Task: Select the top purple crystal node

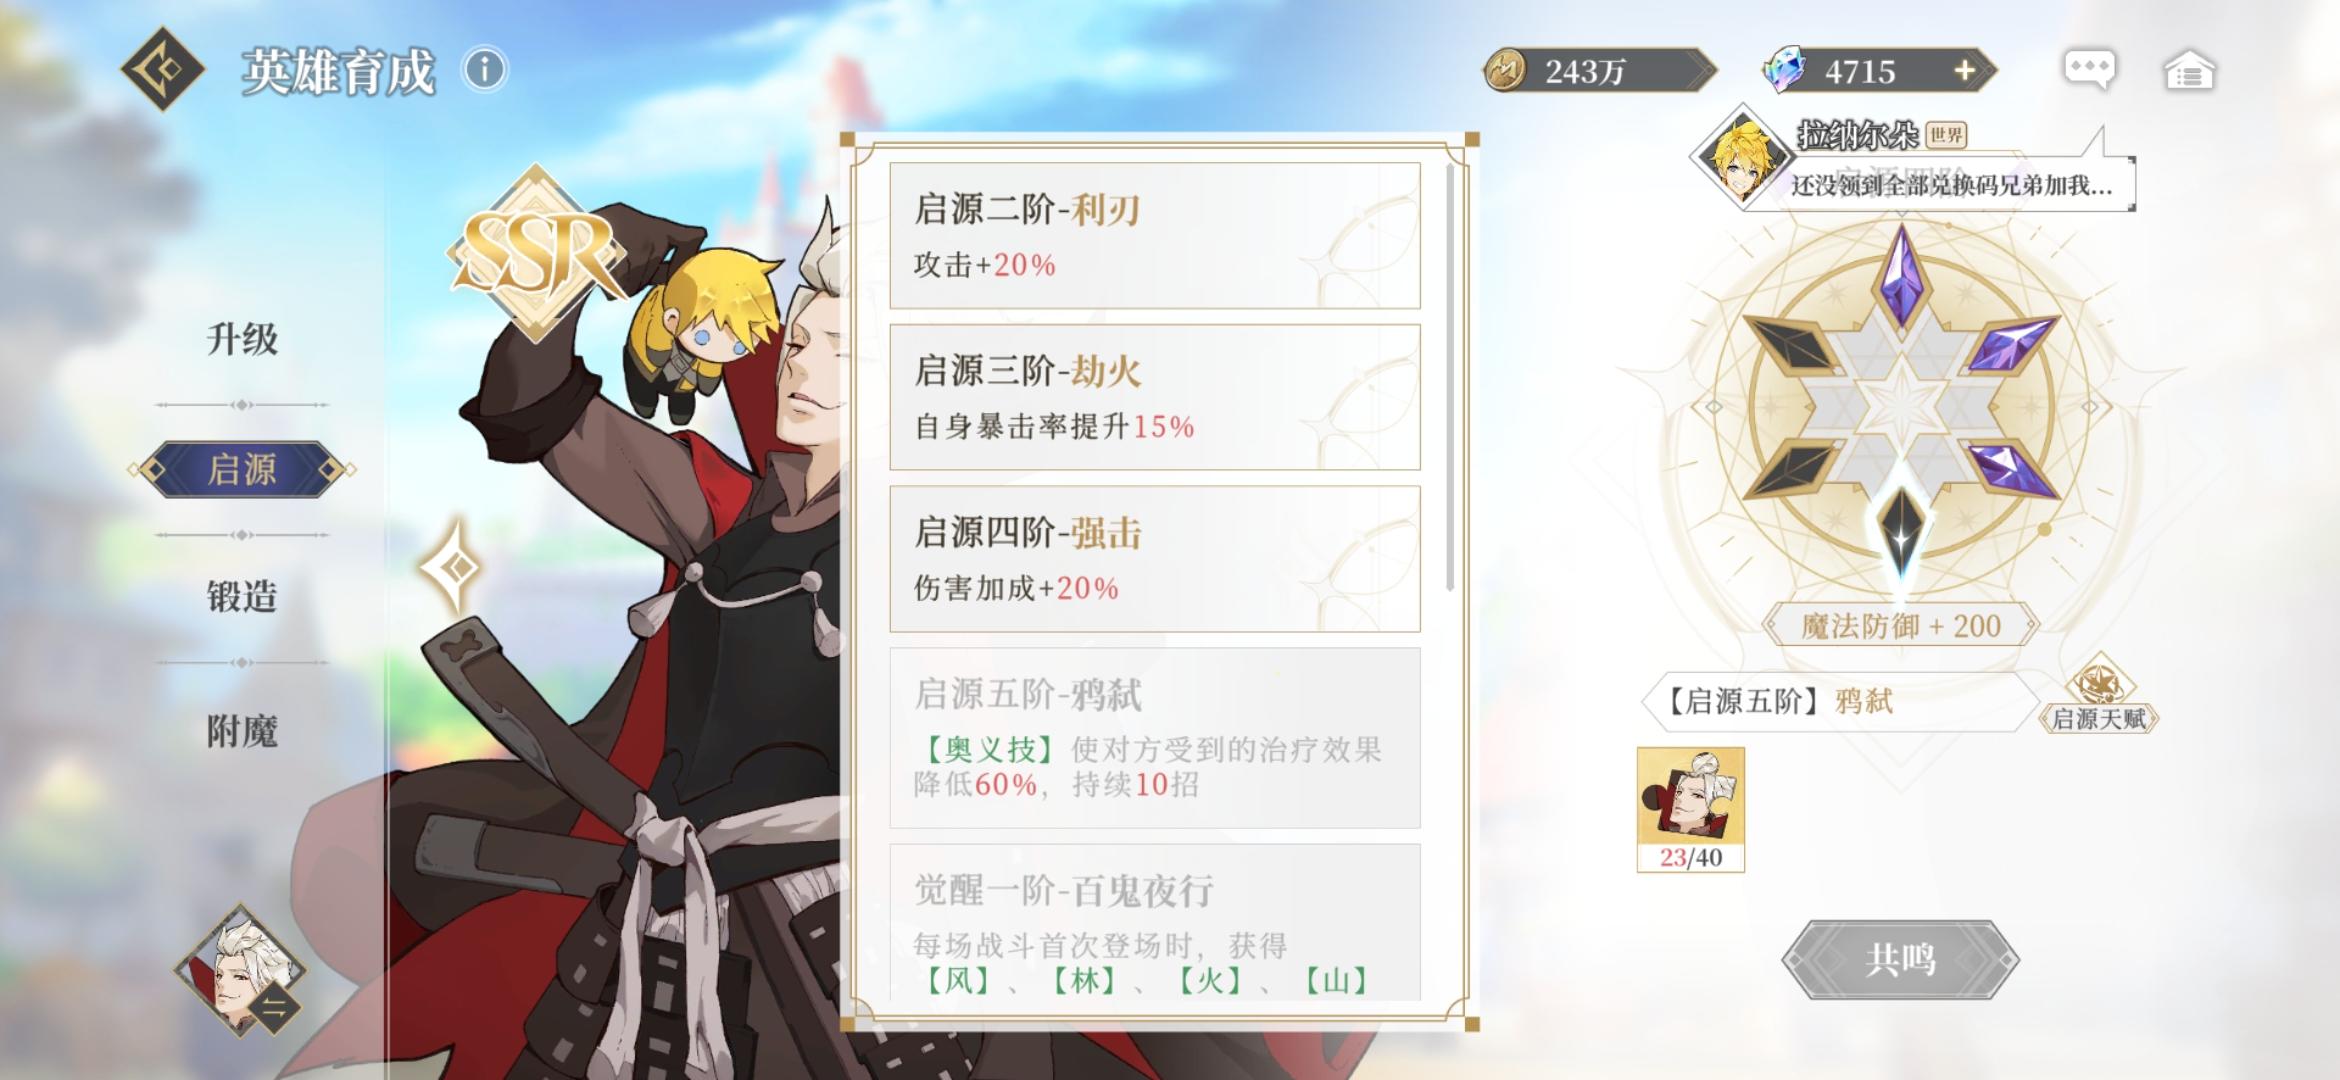Action: [x=1900, y=277]
